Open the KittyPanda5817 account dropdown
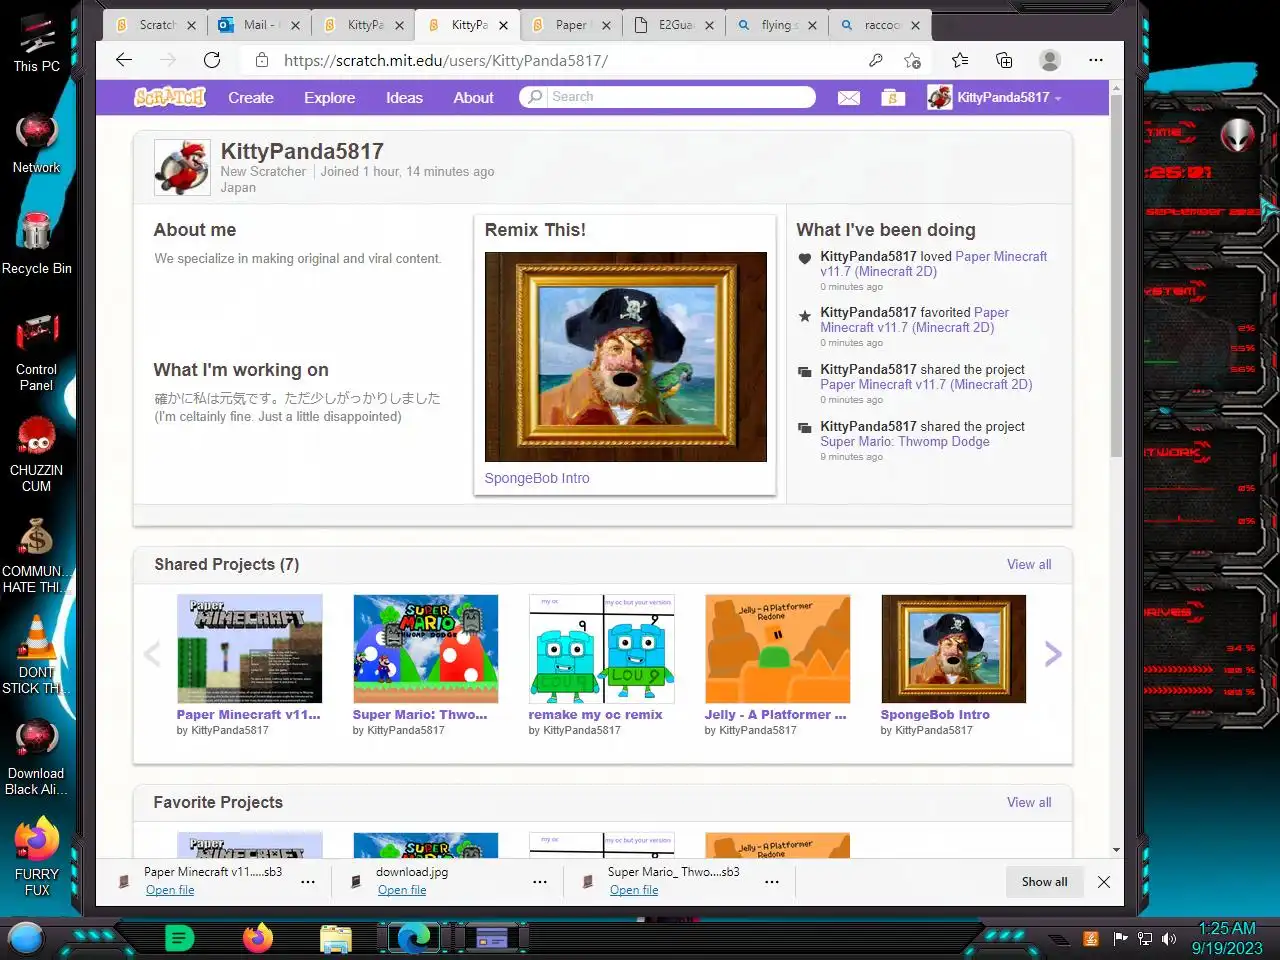The height and width of the screenshot is (960, 1280). 995,97
